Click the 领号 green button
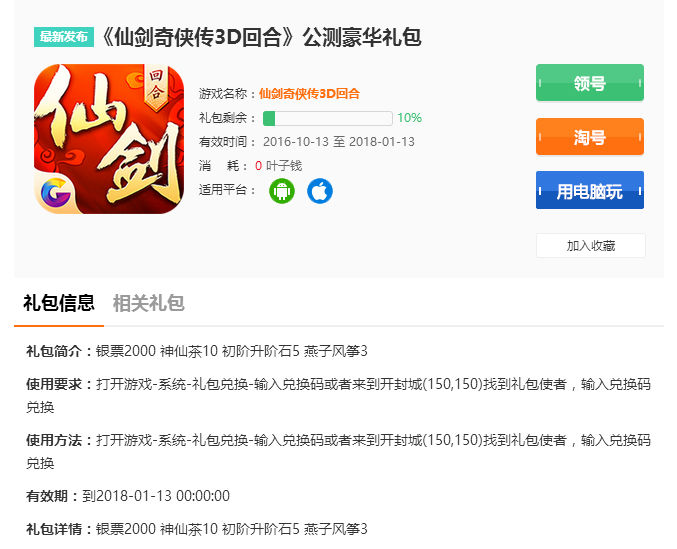 point(590,82)
